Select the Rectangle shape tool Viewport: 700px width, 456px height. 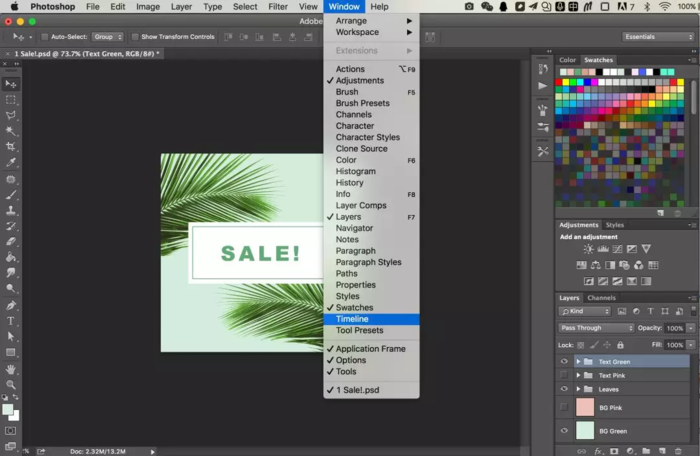pyautogui.click(x=11, y=352)
